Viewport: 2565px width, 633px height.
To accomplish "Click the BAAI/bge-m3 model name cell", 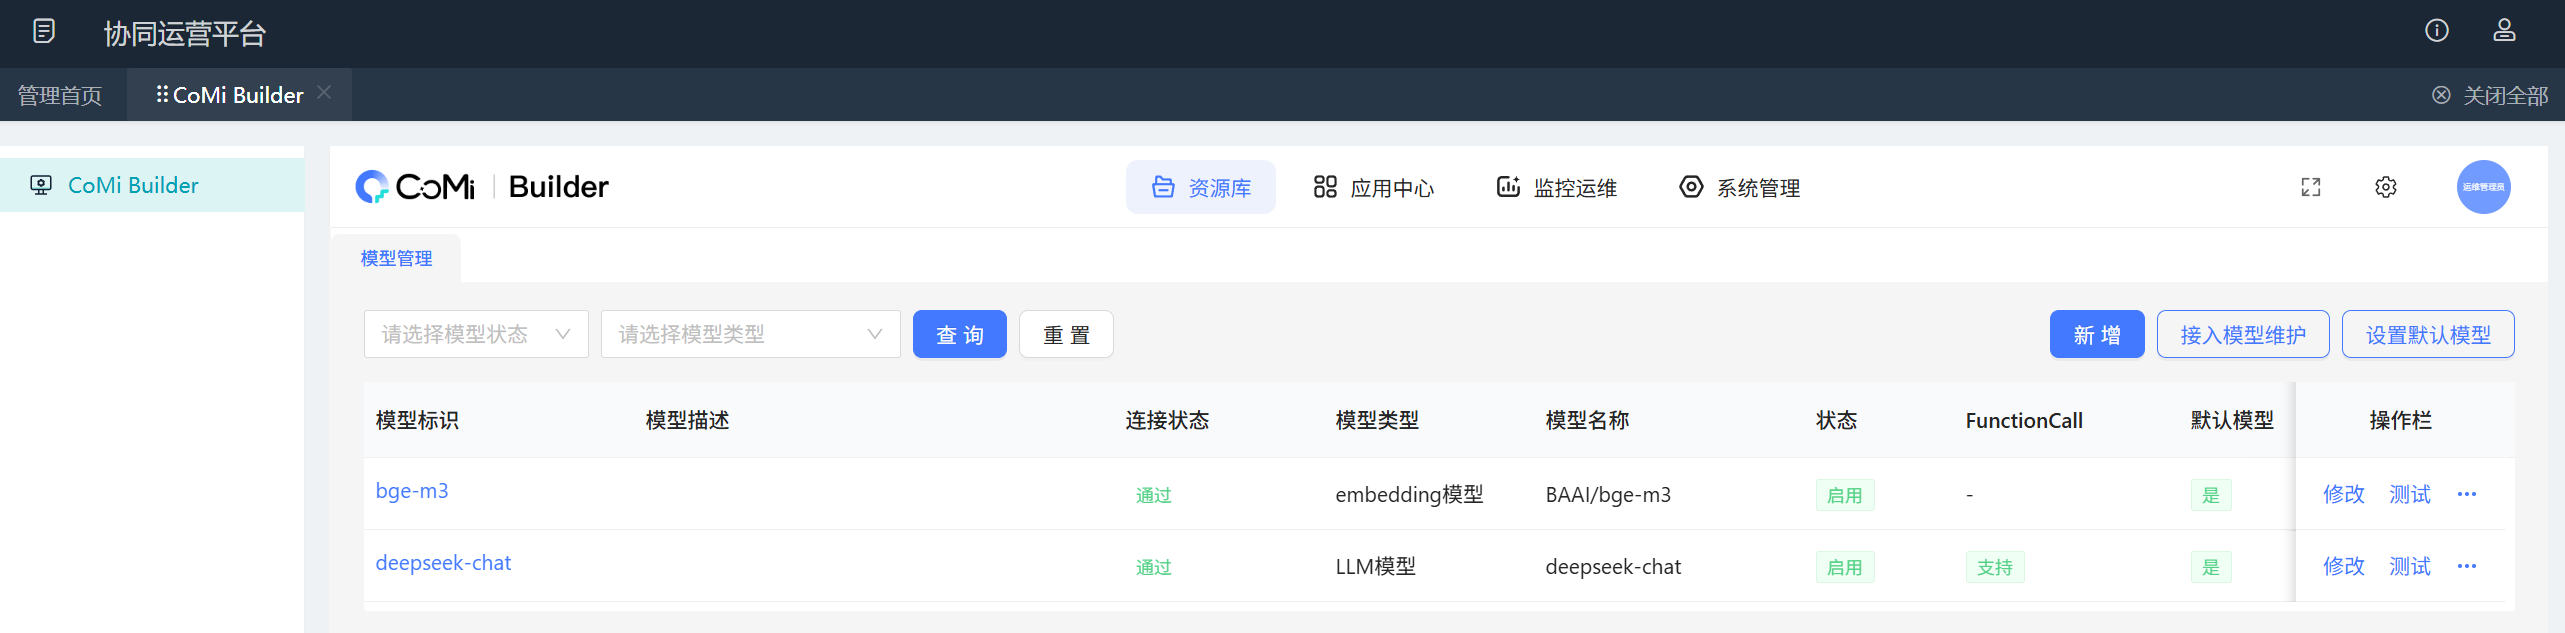I will point(1608,494).
